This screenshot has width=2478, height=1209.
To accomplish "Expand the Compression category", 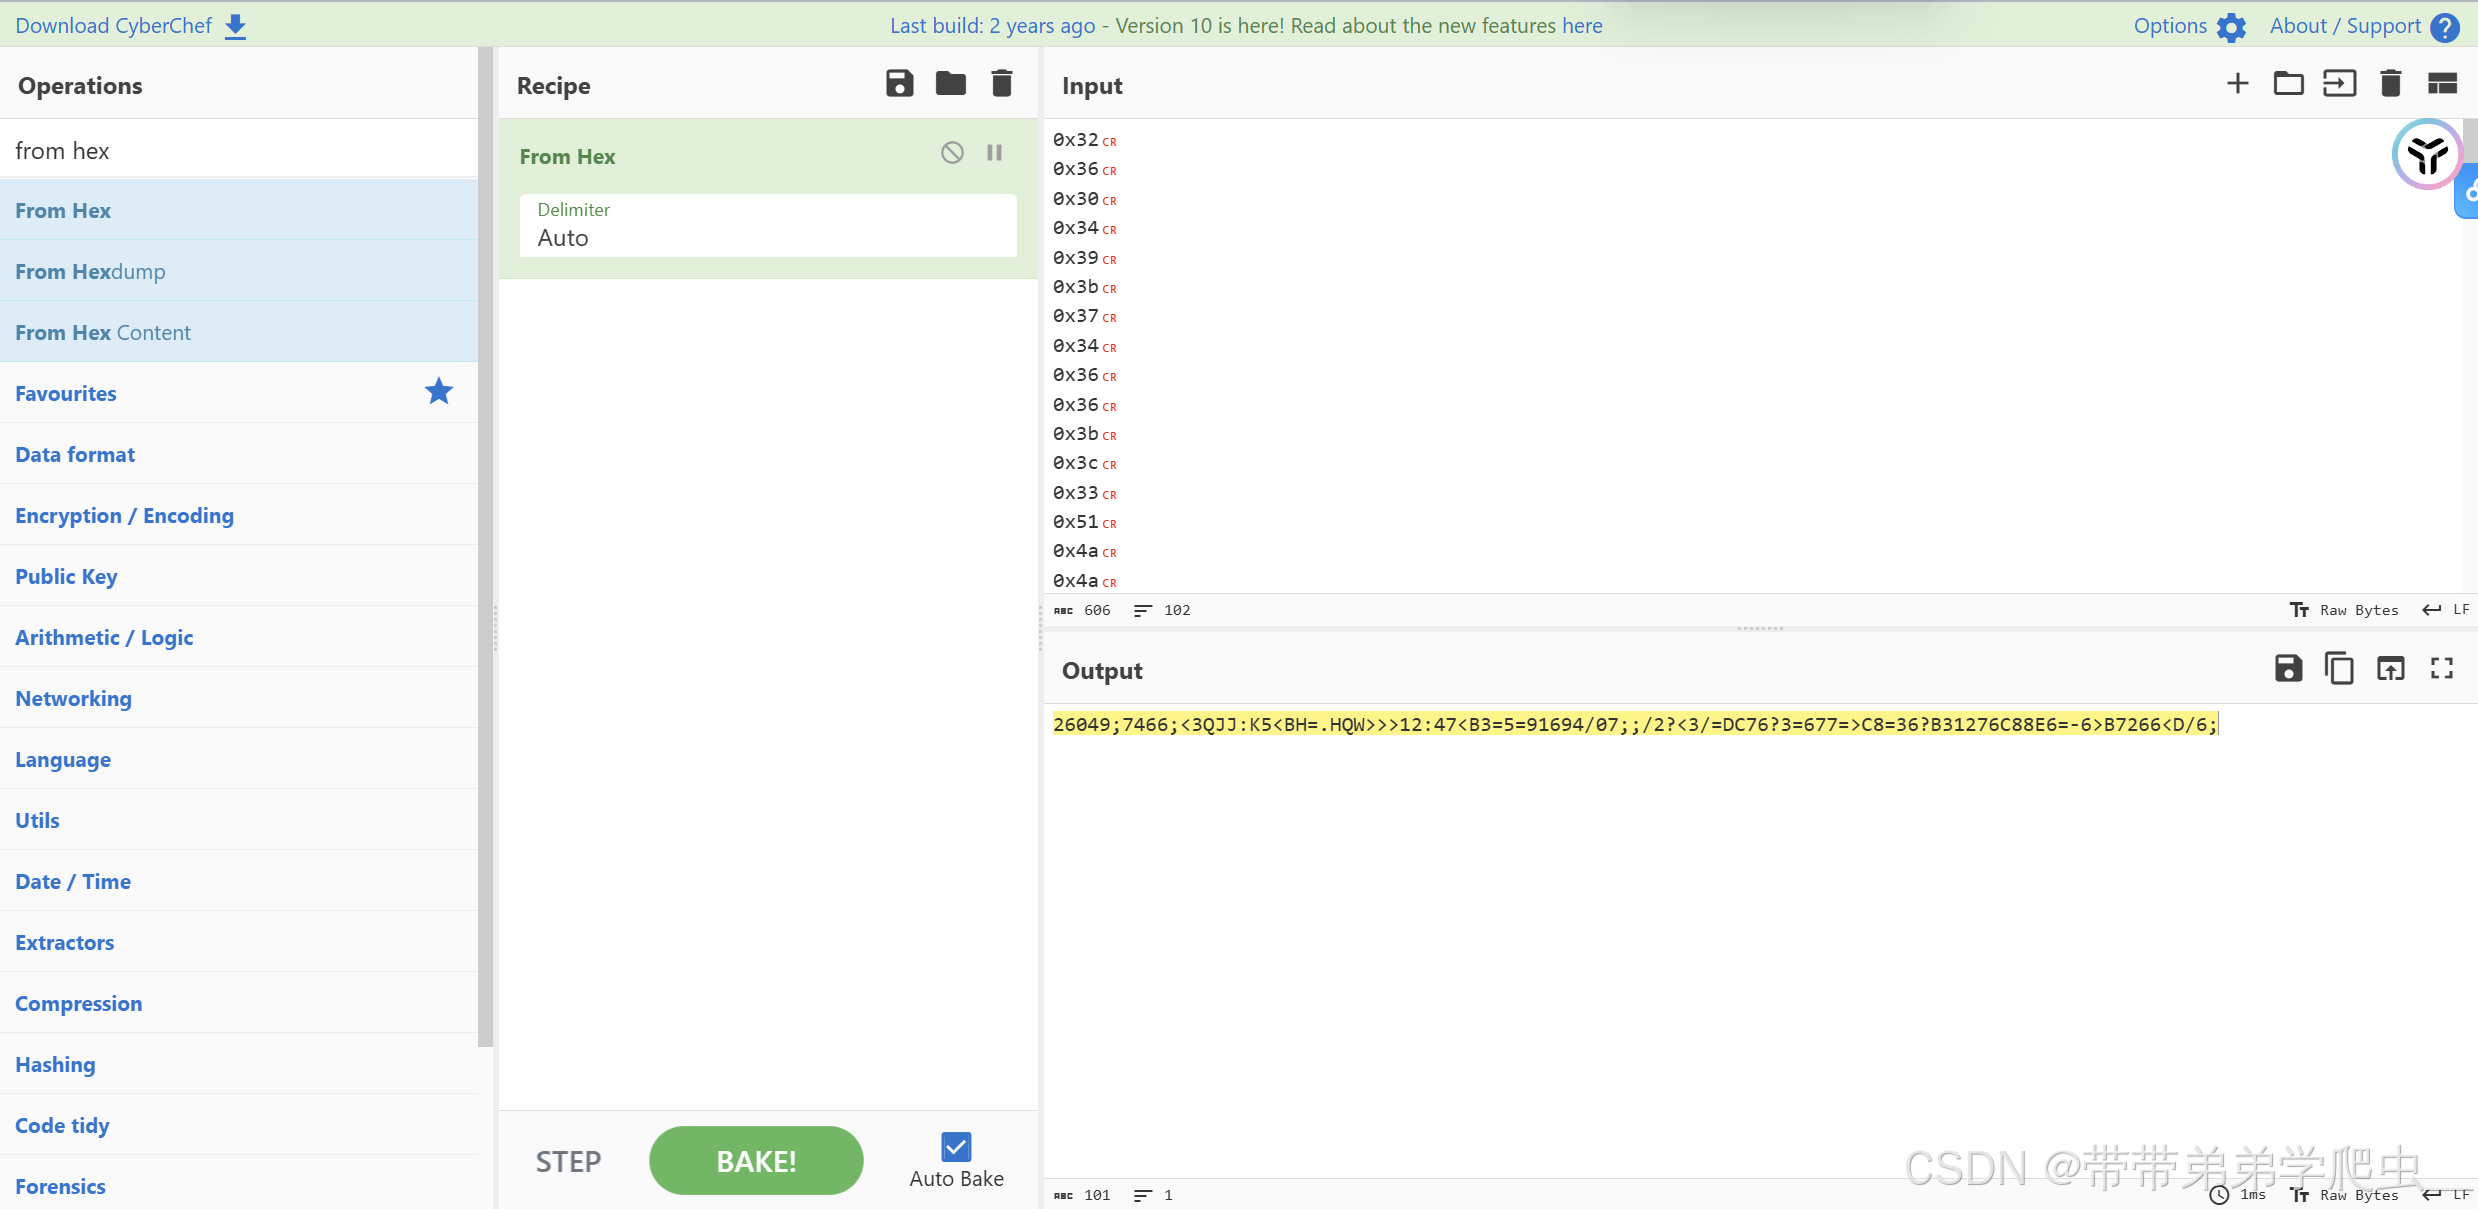I will pyautogui.click(x=239, y=1003).
